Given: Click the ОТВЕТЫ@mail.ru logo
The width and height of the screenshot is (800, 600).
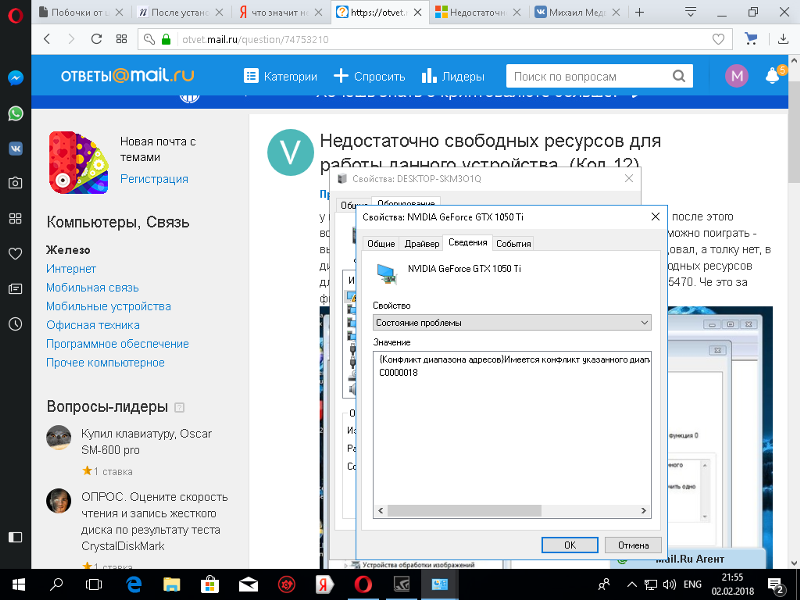Looking at the screenshot, I should [x=128, y=76].
